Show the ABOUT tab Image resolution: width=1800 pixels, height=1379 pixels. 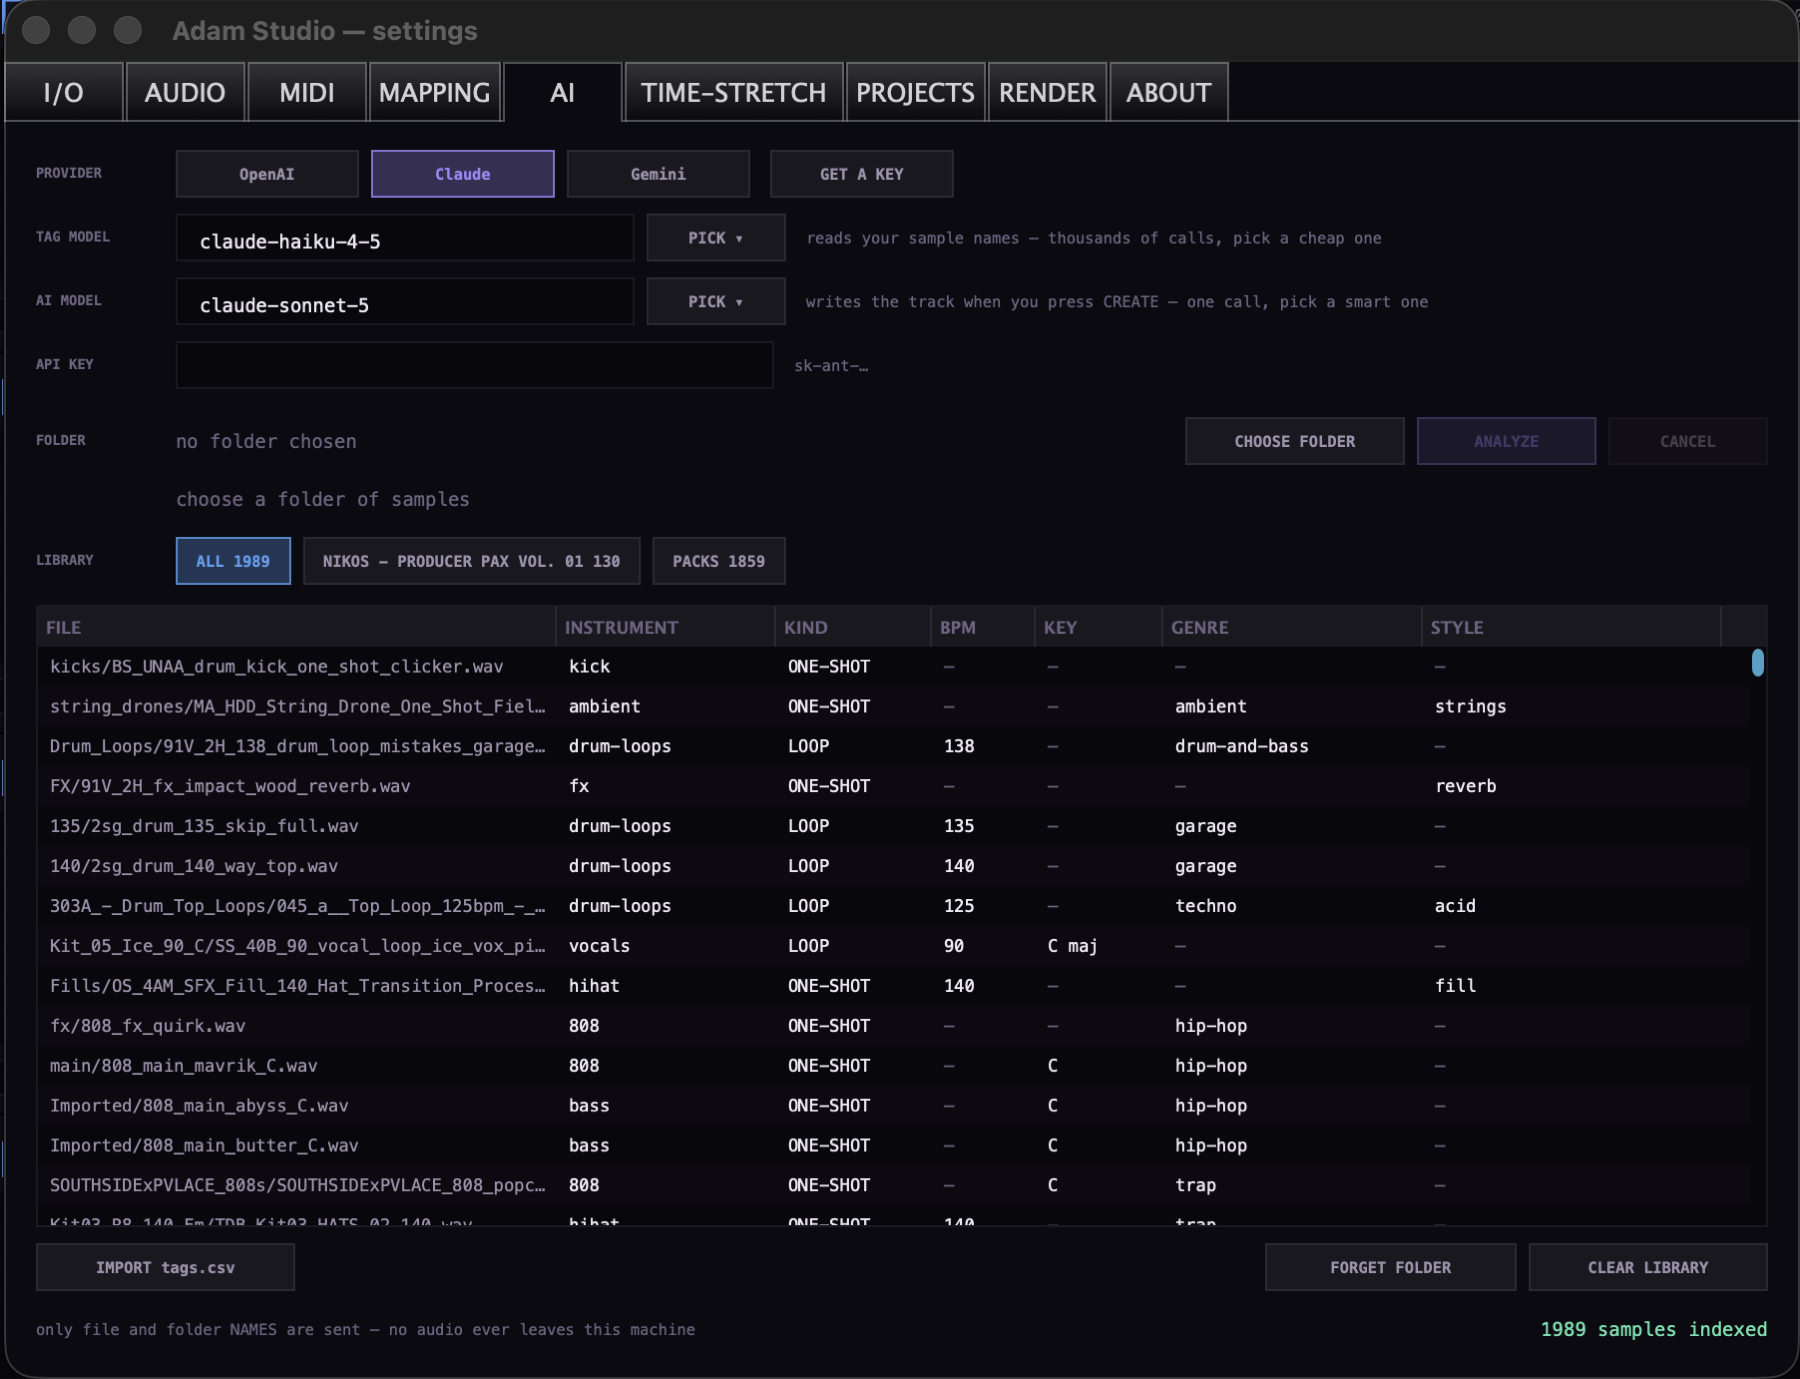coord(1168,92)
